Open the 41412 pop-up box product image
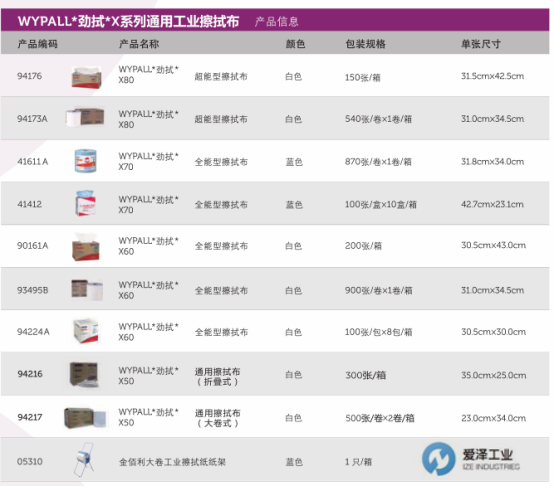This screenshot has width=554, height=487. coord(85,203)
